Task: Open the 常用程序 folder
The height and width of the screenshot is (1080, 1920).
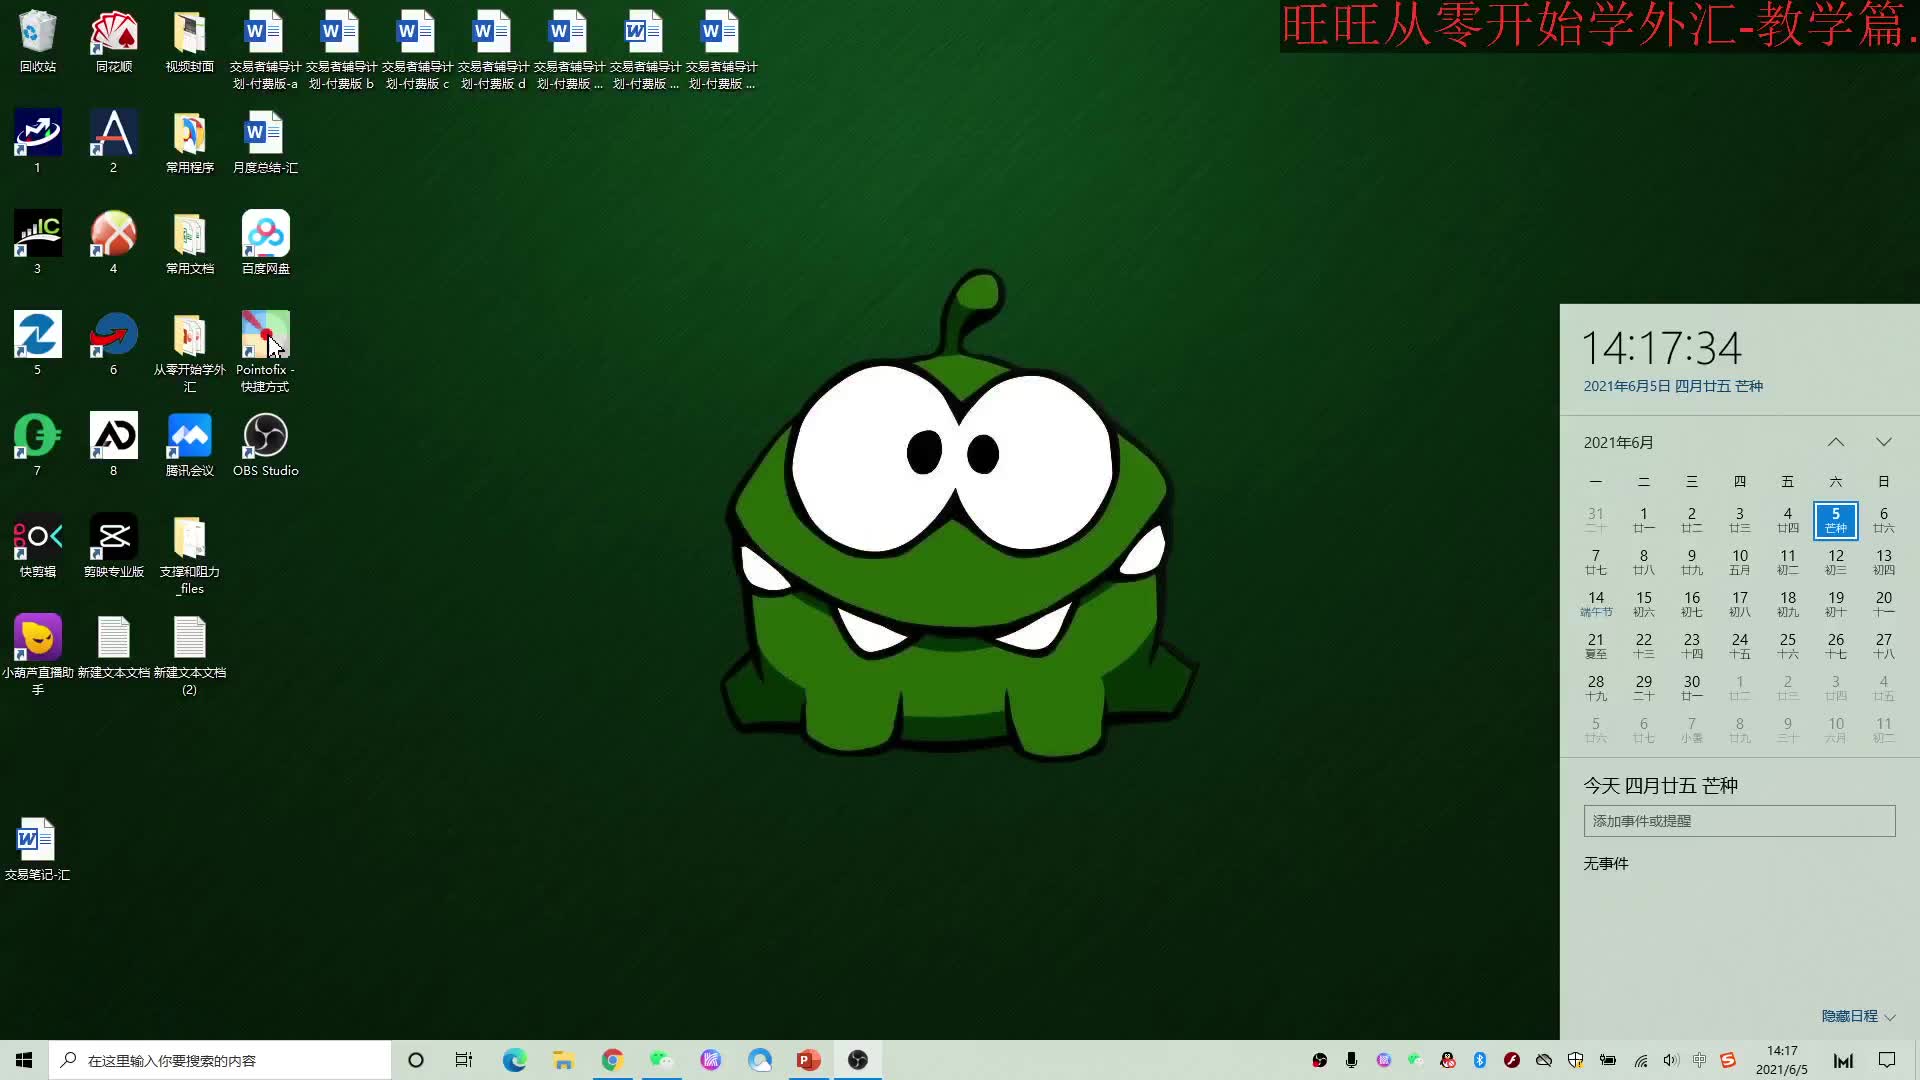Action: pyautogui.click(x=189, y=143)
